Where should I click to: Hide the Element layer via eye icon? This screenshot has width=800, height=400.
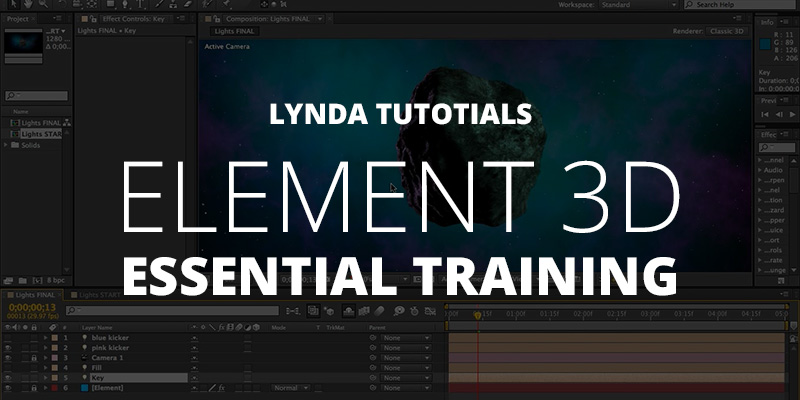8,388
